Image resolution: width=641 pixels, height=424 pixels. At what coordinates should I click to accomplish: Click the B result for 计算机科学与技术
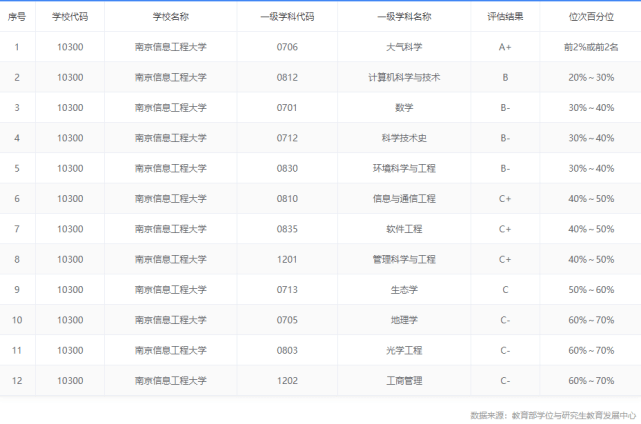click(505, 77)
